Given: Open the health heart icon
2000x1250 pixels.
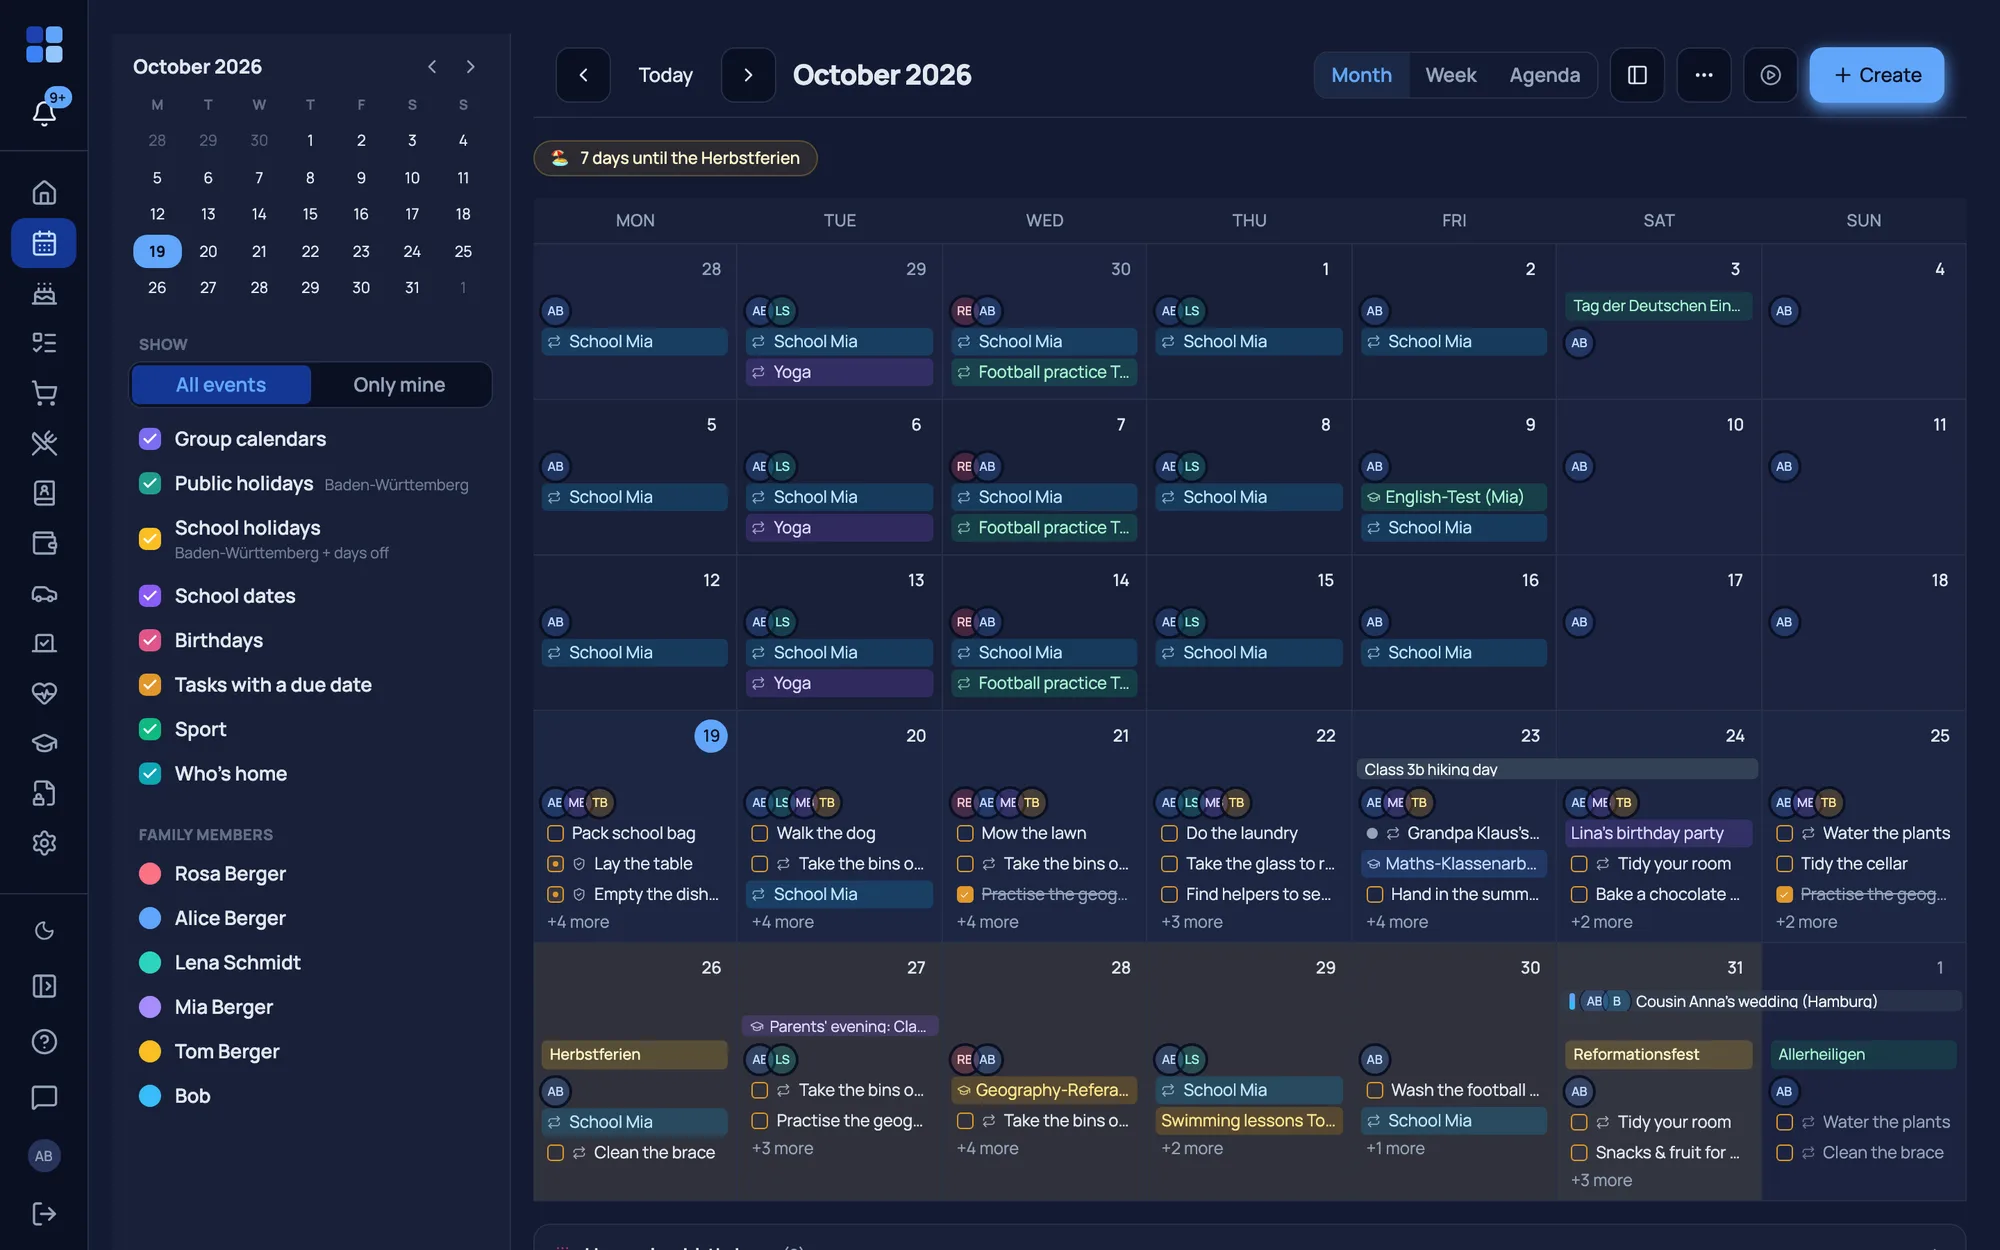Looking at the screenshot, I should [x=44, y=693].
